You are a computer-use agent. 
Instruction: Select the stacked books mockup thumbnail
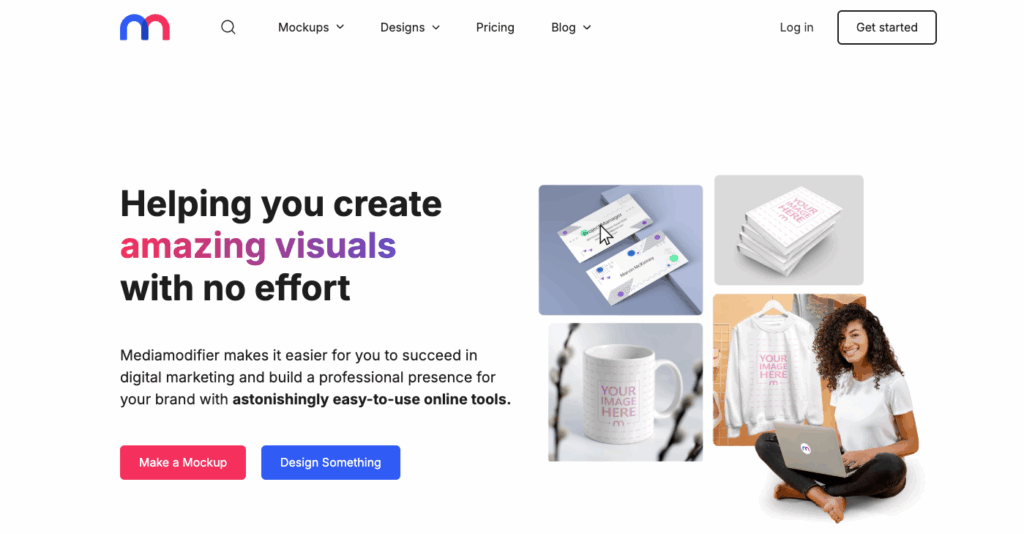pos(789,230)
